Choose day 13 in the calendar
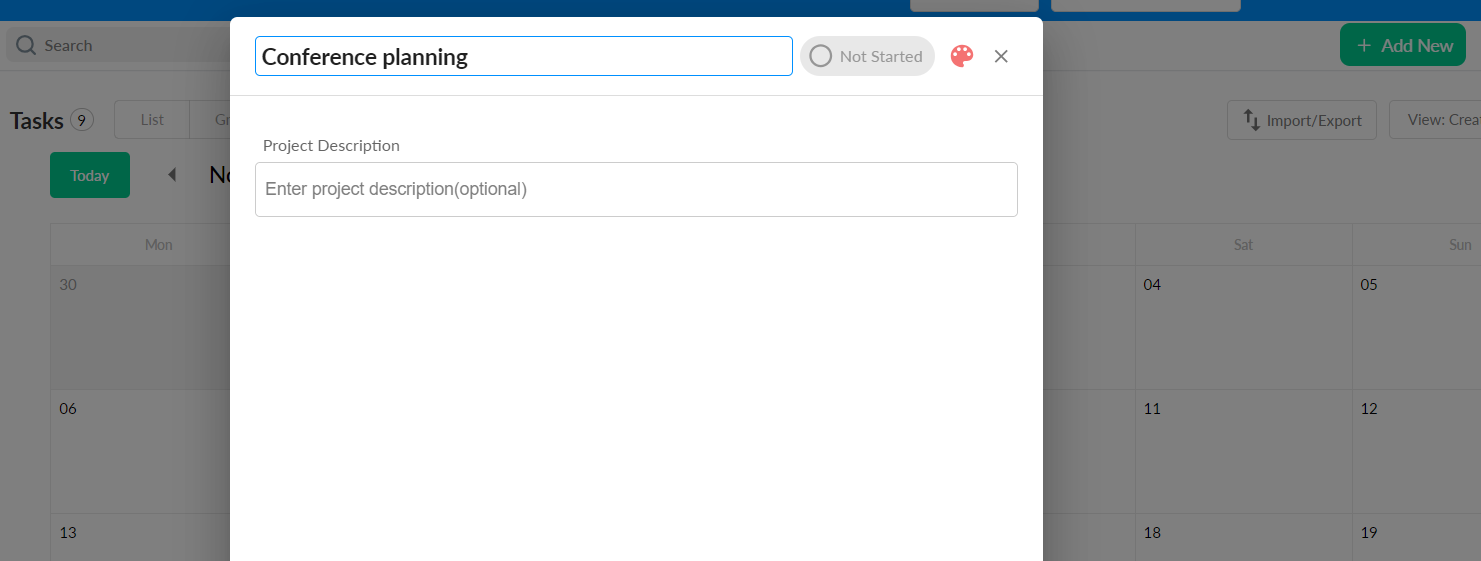The height and width of the screenshot is (561, 1481). (x=140, y=541)
